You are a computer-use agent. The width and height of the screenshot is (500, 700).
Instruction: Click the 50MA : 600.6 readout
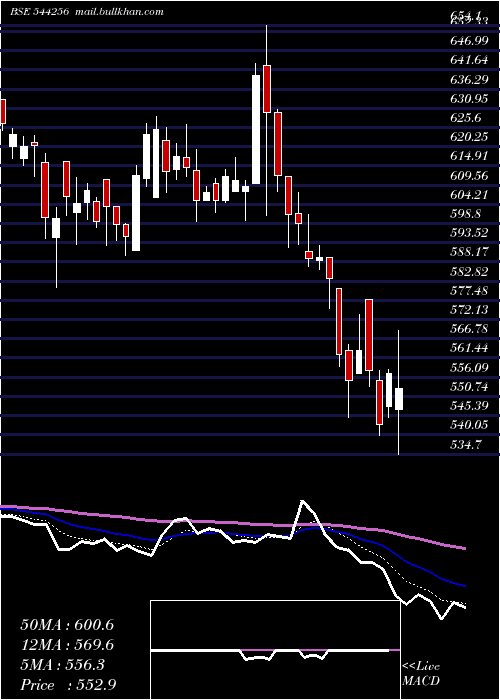coord(67,625)
